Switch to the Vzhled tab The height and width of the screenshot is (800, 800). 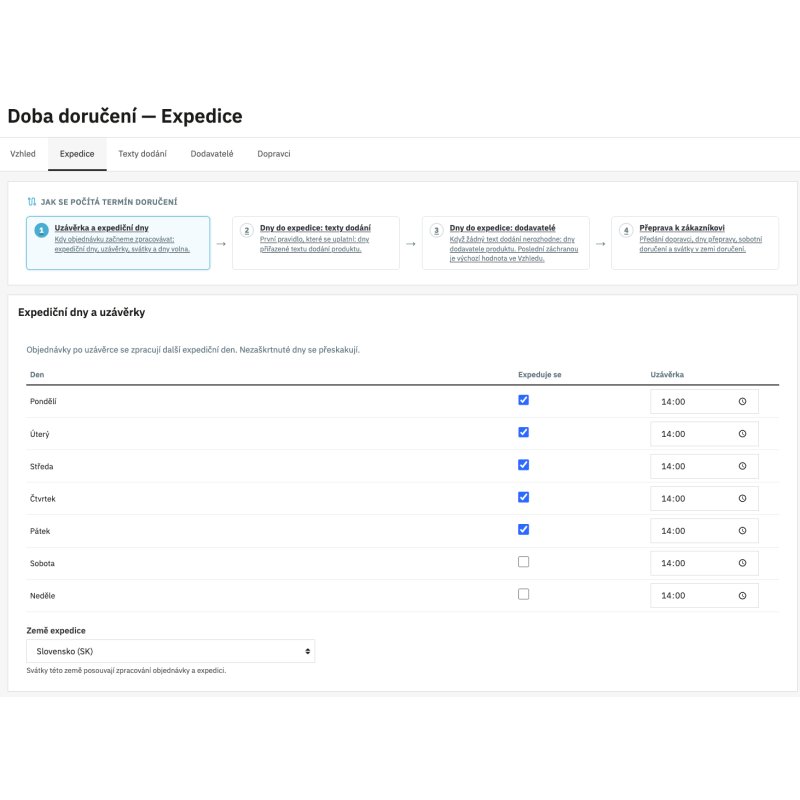(23, 154)
